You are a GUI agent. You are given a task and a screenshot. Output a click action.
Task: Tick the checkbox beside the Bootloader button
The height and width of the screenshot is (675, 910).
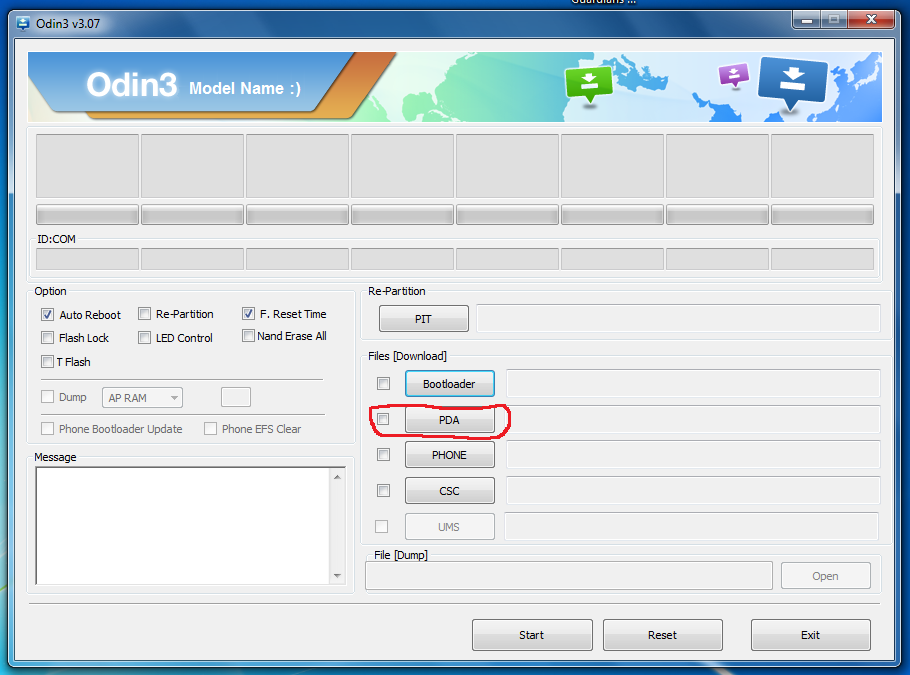tap(384, 383)
